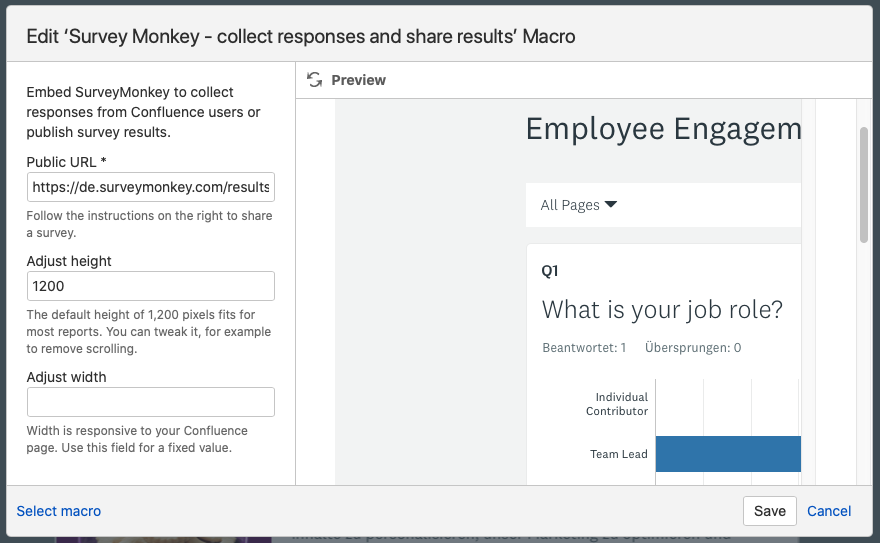Open the Select macro link
Viewport: 880px width, 543px height.
pos(59,511)
